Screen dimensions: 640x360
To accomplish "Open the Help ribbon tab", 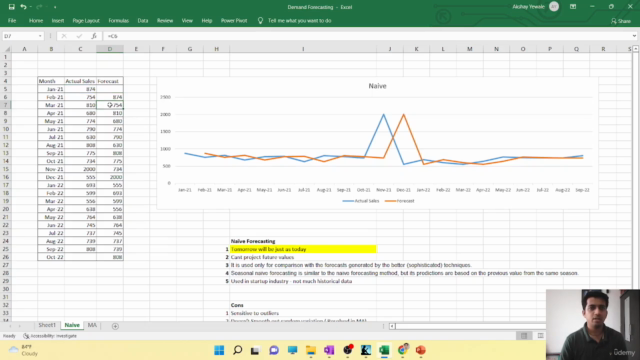I will coord(207,20).
